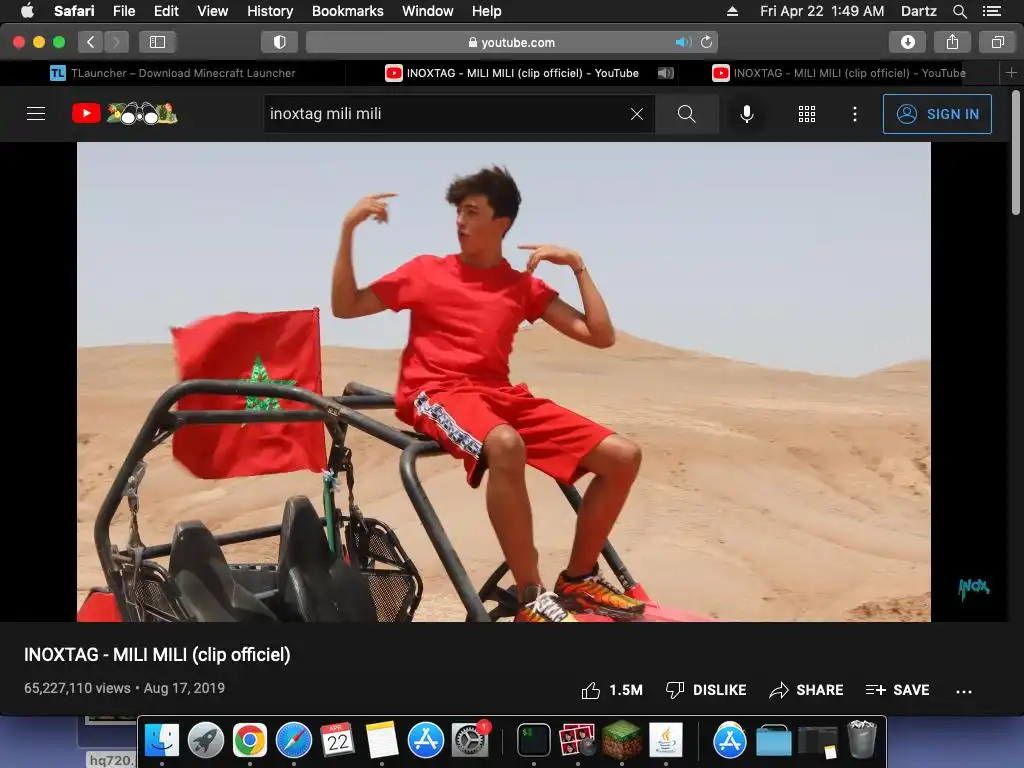Switch to the TLauncher tab
Screen dimensions: 1024x768
coord(173,73)
